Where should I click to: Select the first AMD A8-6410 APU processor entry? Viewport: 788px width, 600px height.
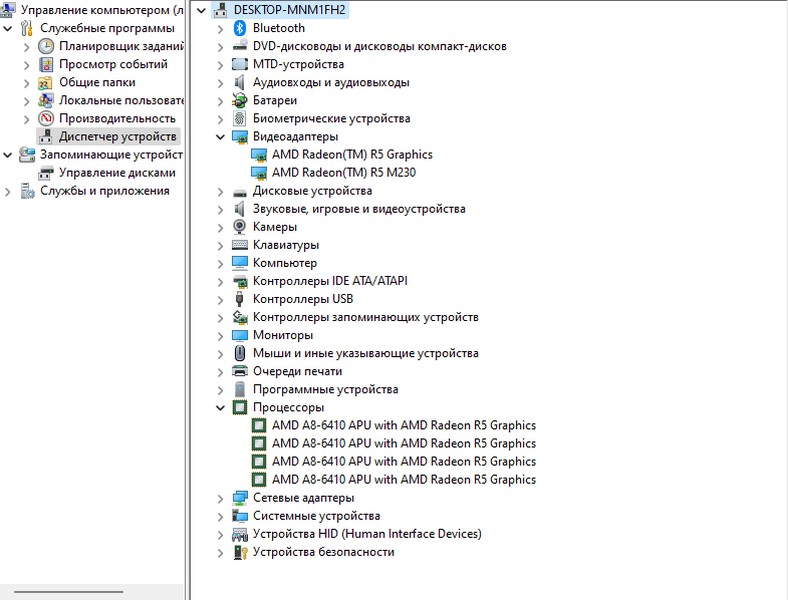pos(403,425)
